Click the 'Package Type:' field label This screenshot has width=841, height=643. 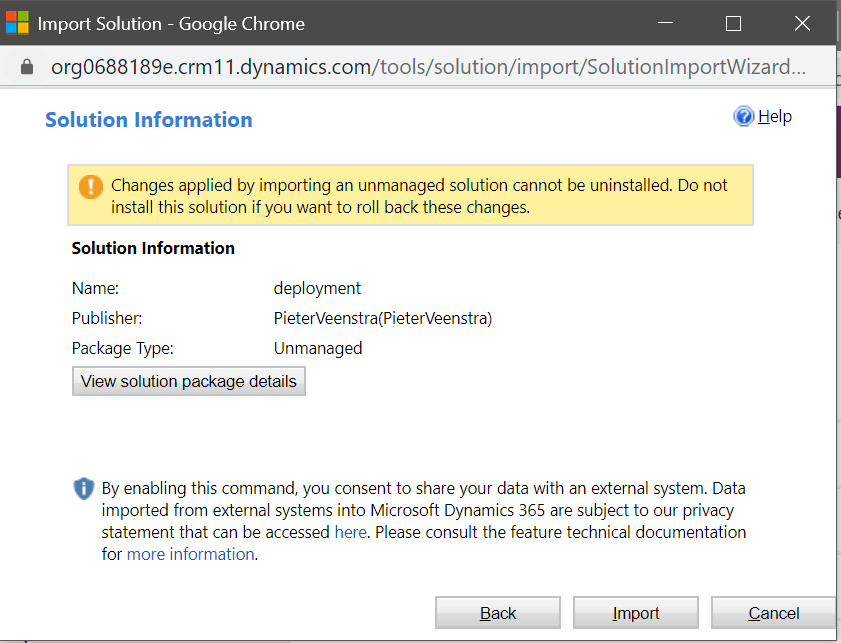(x=123, y=349)
